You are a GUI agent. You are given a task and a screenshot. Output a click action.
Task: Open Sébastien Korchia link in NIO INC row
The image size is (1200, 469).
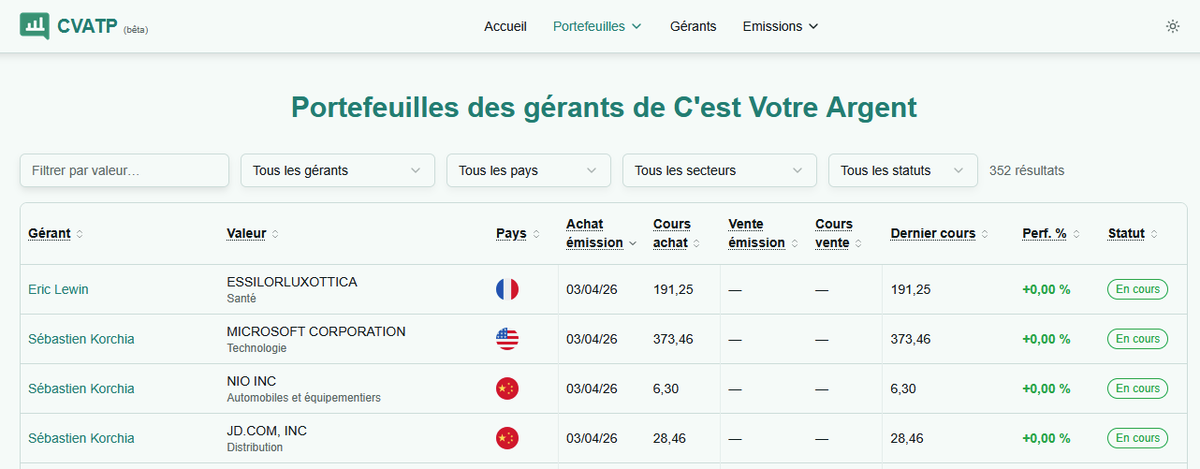click(x=81, y=389)
